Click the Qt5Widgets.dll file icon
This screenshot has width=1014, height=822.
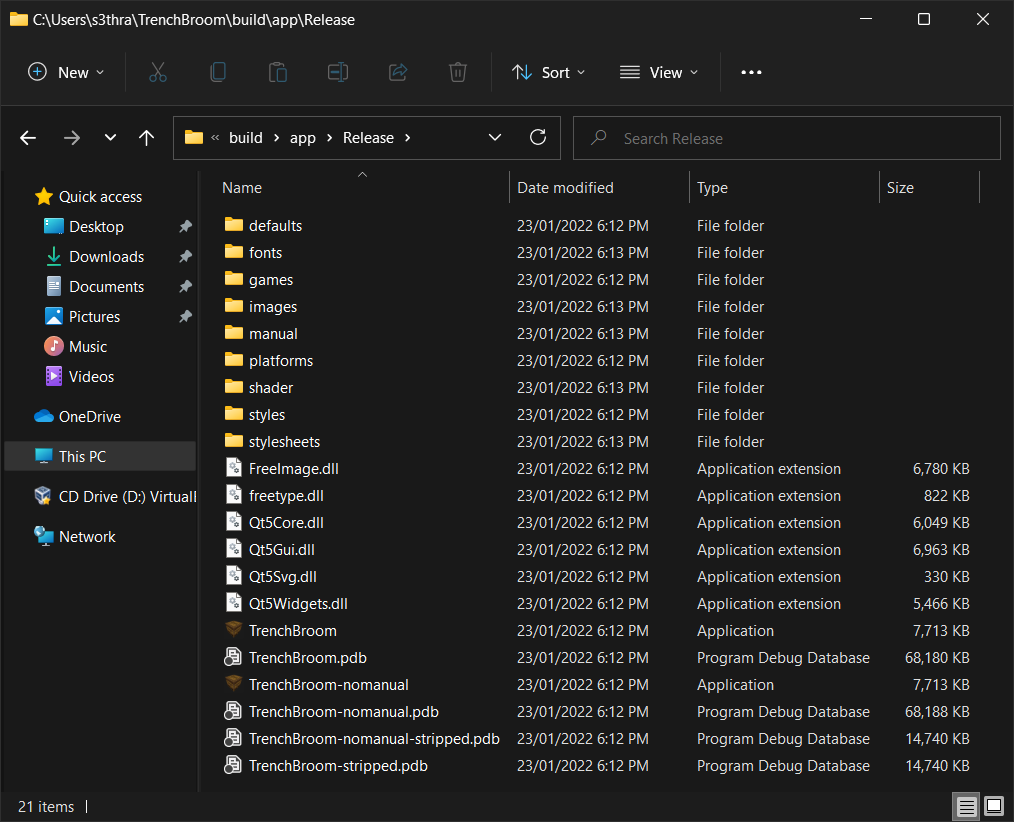click(x=233, y=603)
